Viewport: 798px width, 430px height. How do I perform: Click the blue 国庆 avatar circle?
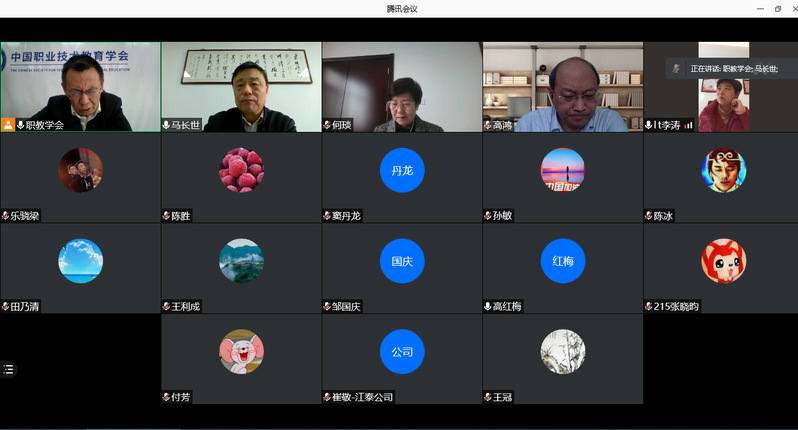tap(402, 261)
